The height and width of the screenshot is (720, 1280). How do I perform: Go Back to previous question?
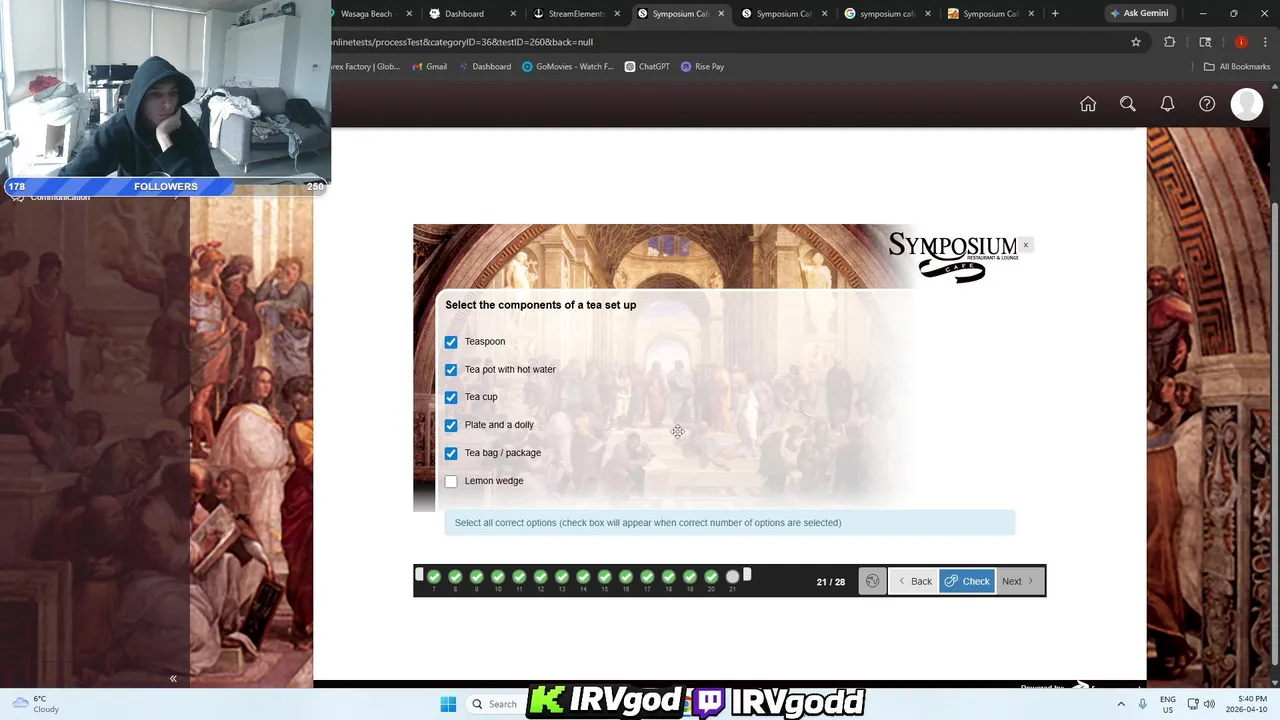click(915, 581)
